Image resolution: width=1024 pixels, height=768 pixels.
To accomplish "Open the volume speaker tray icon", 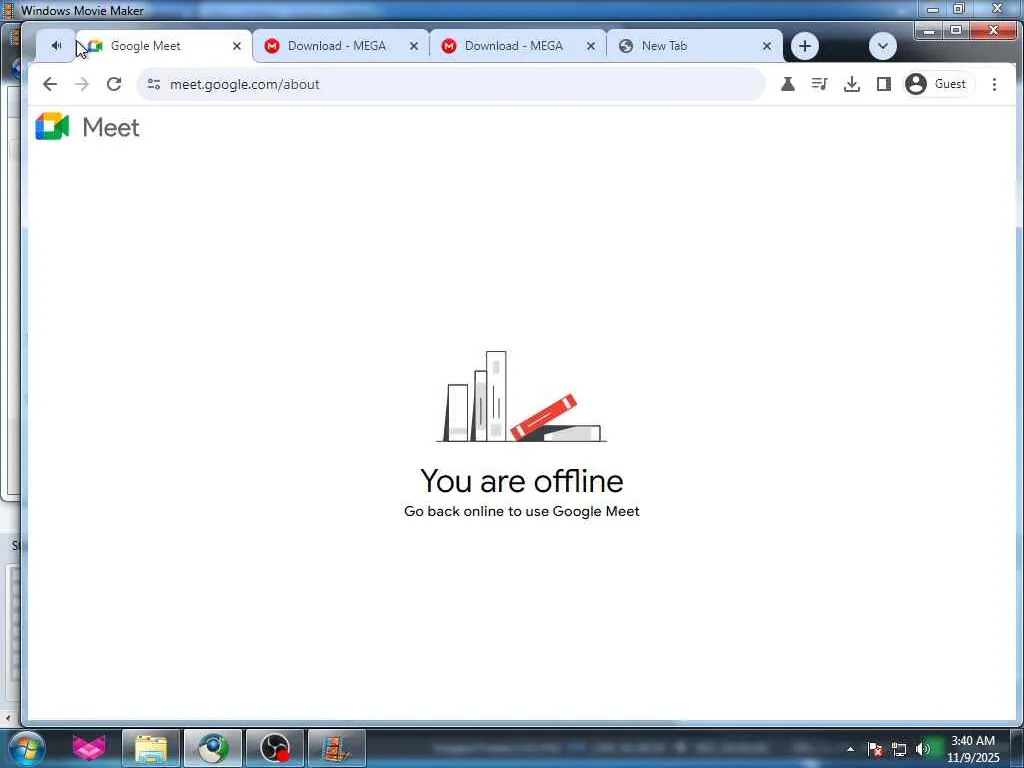I will pyautogui.click(x=923, y=749).
